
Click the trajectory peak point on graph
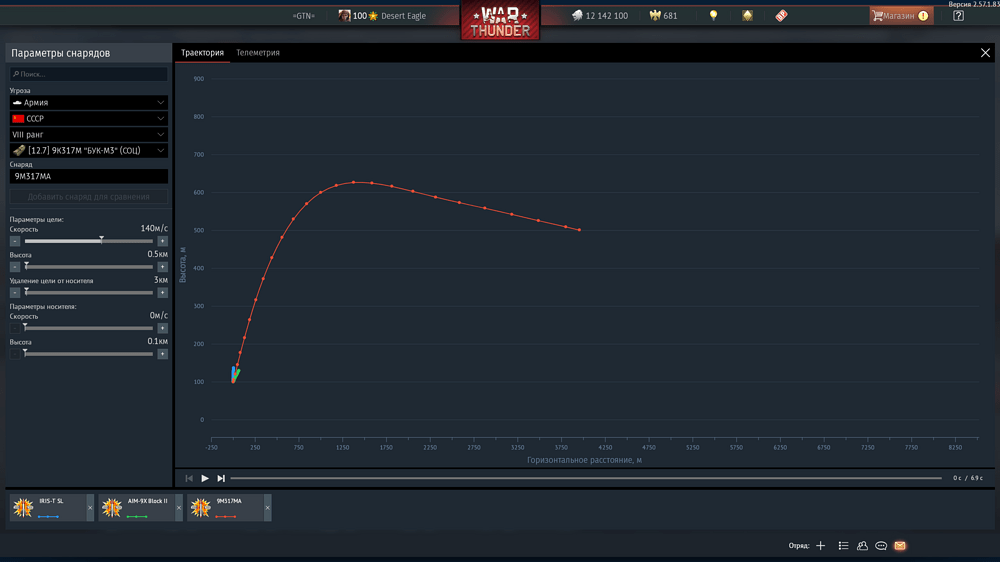pos(353,182)
